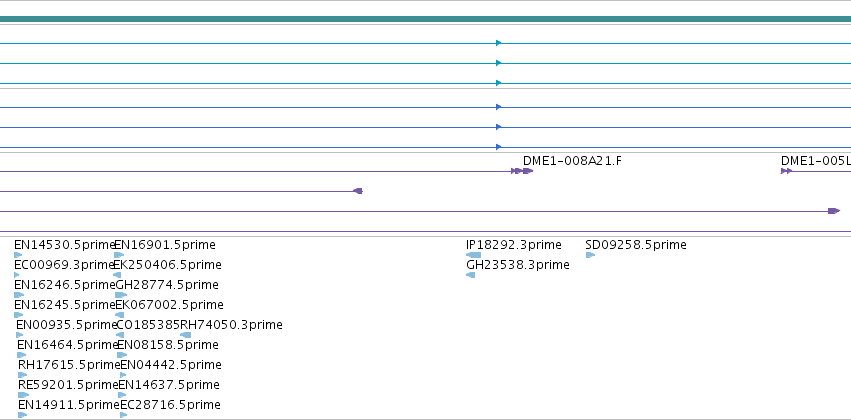Viewport: 851px width, 420px height.
Task: Click the right-pointing purple arrowhead near the right edge
Action: 834,211
